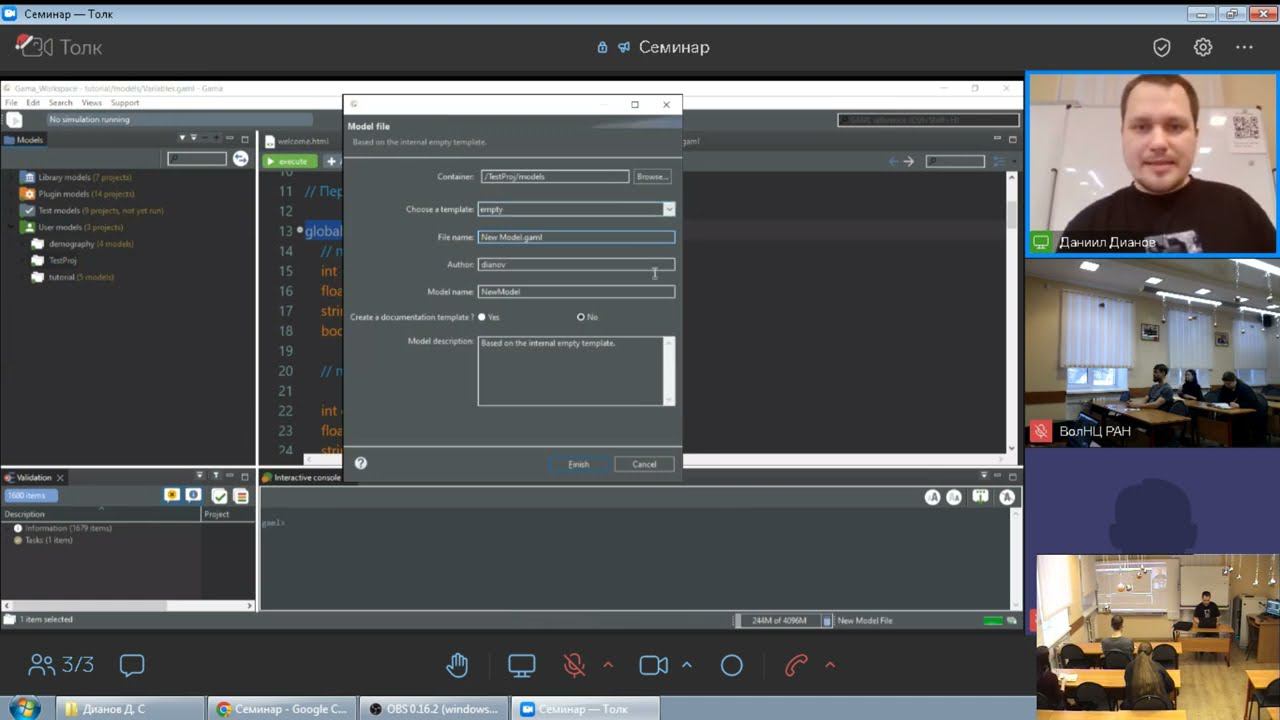Click the rightmost round A icon in Interactive console
The height and width of the screenshot is (720, 1280).
pos(1007,497)
